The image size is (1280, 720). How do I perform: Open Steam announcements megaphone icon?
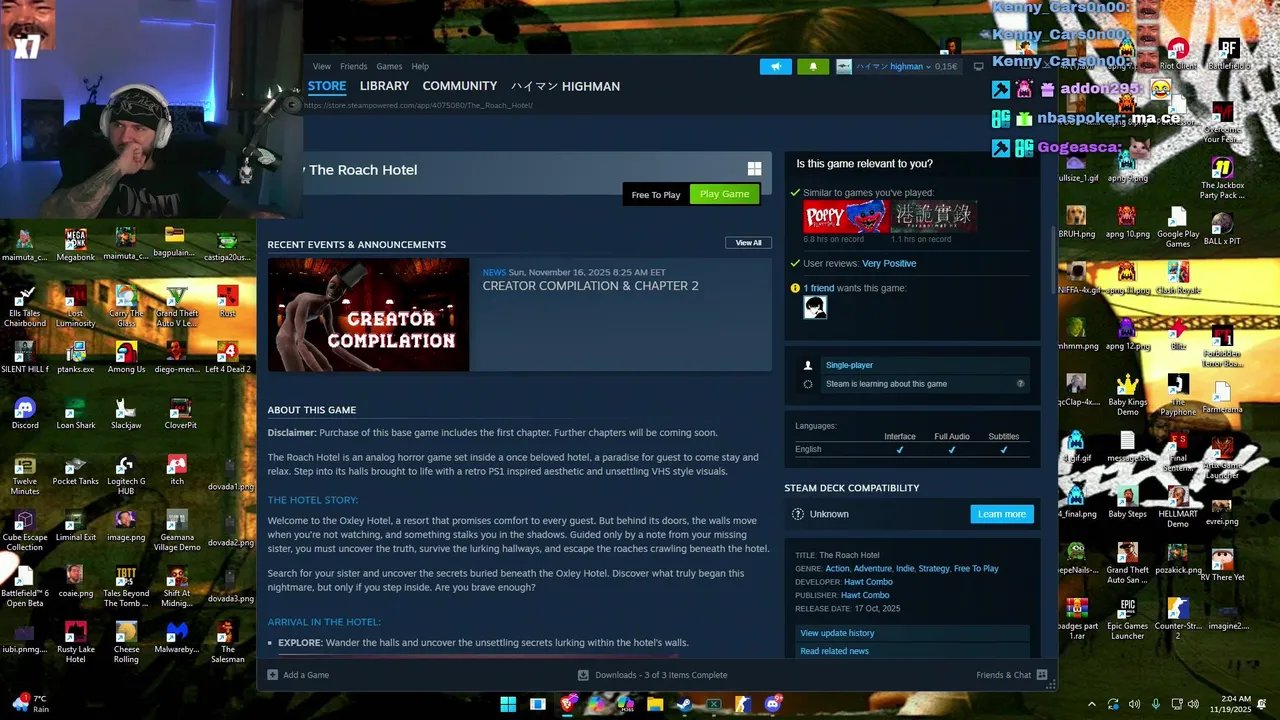[775, 67]
